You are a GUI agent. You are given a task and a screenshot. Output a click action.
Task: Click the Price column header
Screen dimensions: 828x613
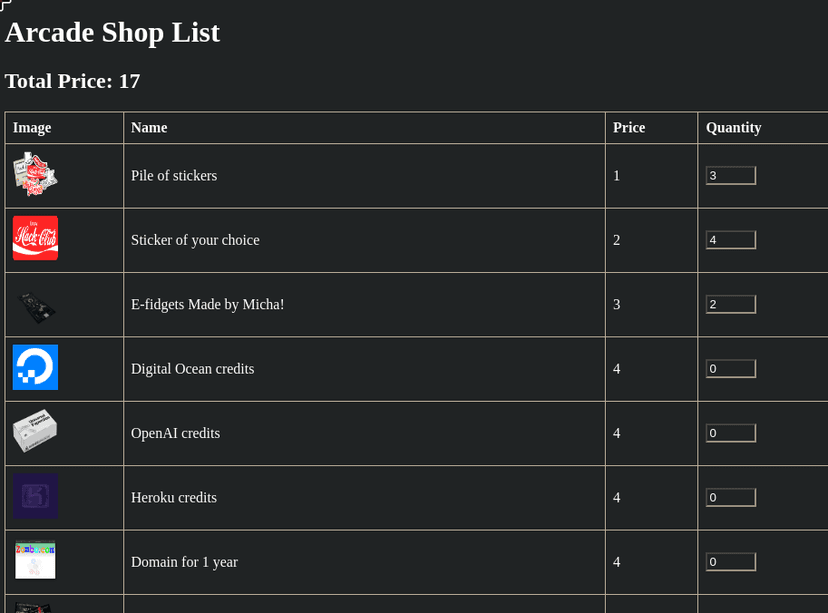tap(629, 128)
